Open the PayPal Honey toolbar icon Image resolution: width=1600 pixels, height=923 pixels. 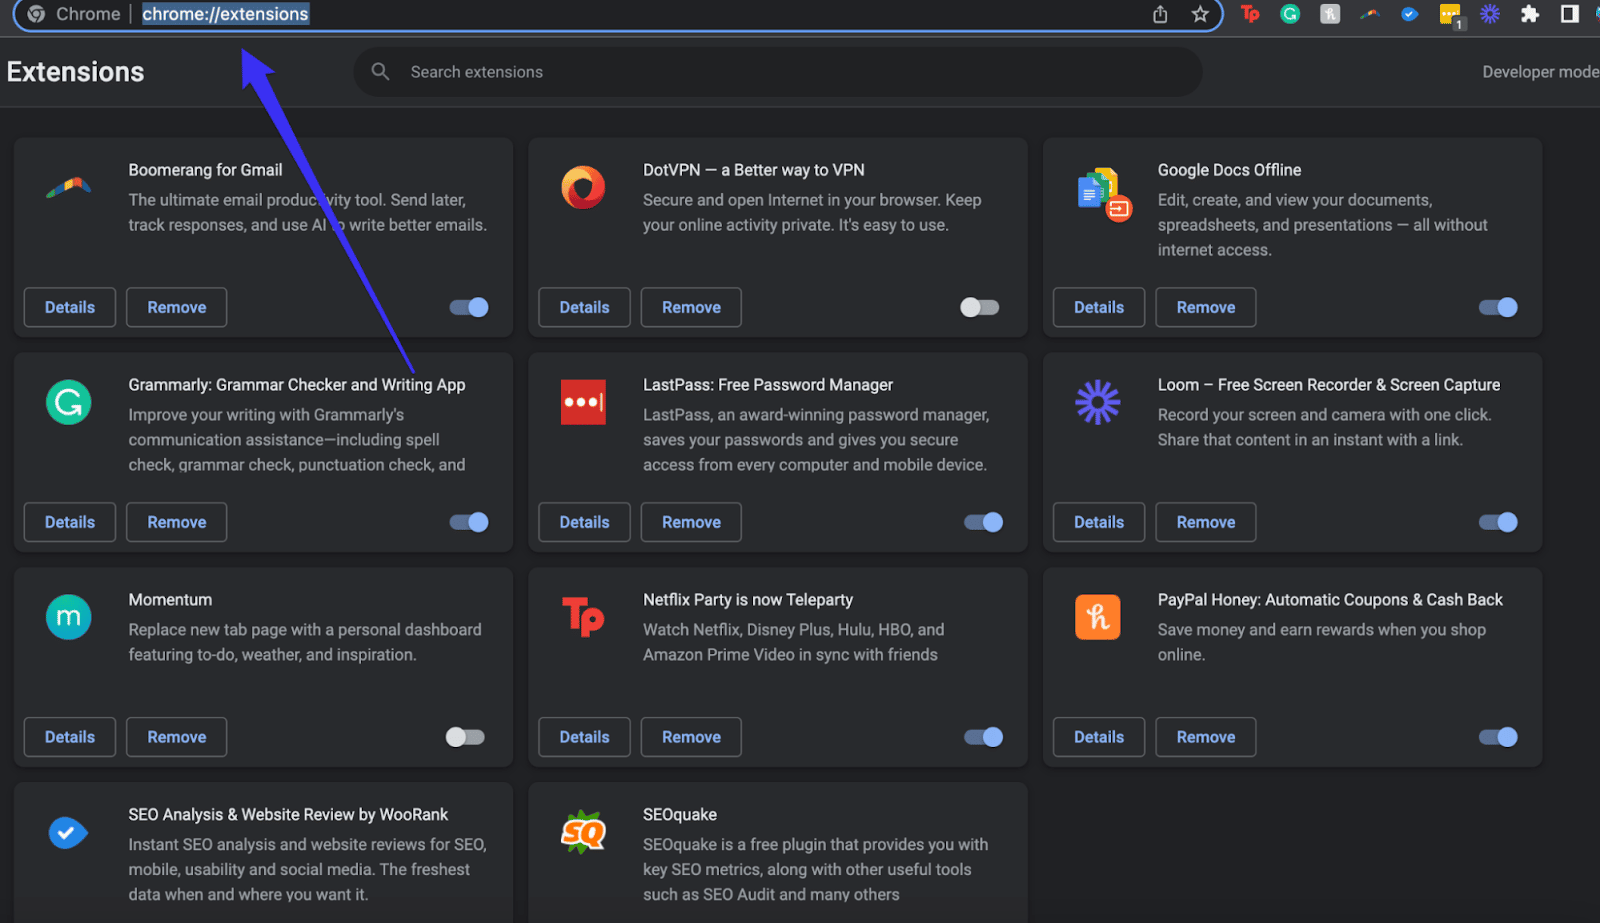coord(1329,14)
